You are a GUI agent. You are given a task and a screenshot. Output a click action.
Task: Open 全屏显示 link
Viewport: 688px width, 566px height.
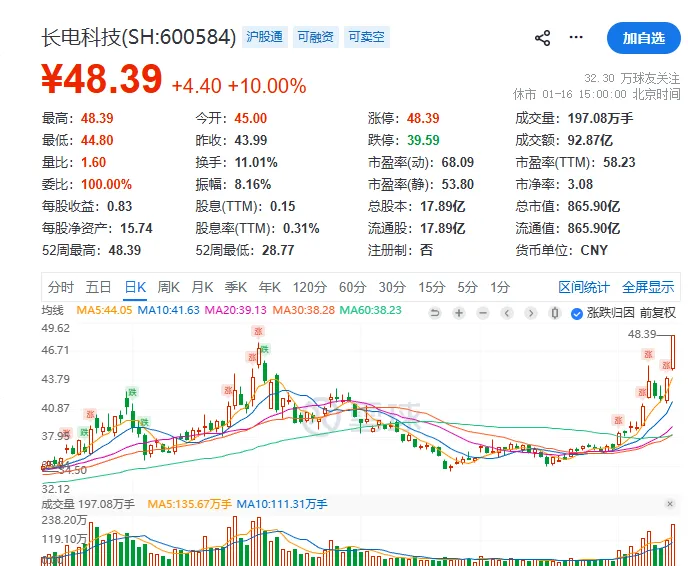[648, 287]
